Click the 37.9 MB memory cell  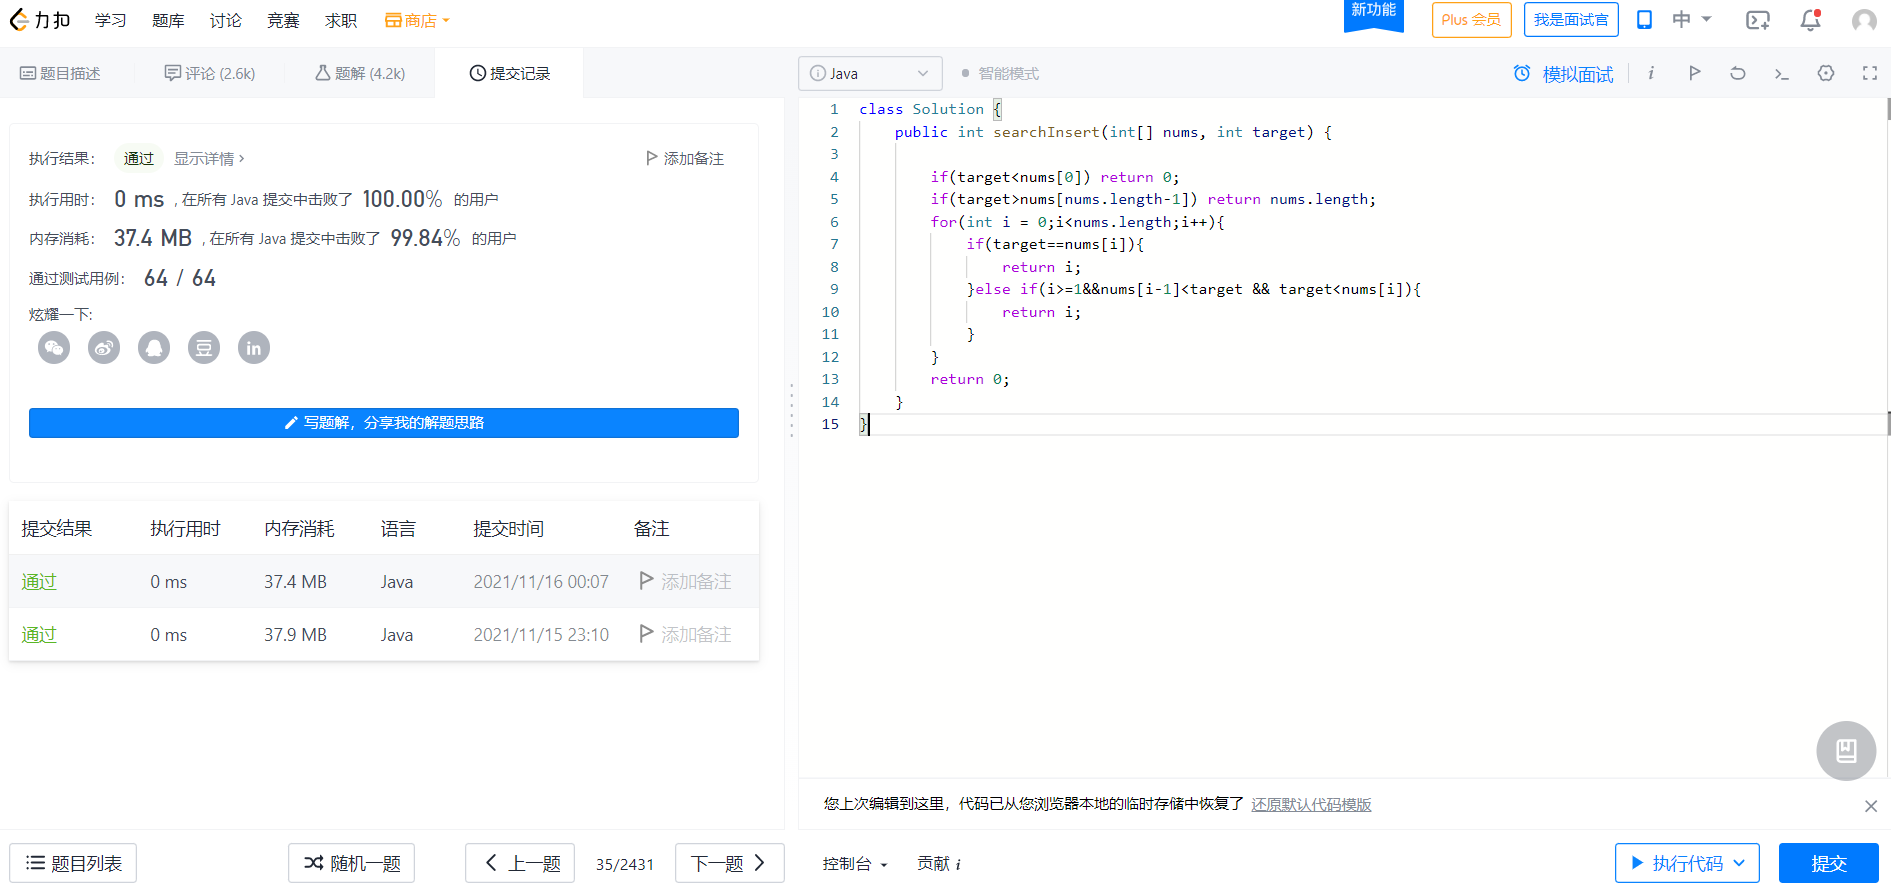point(295,634)
